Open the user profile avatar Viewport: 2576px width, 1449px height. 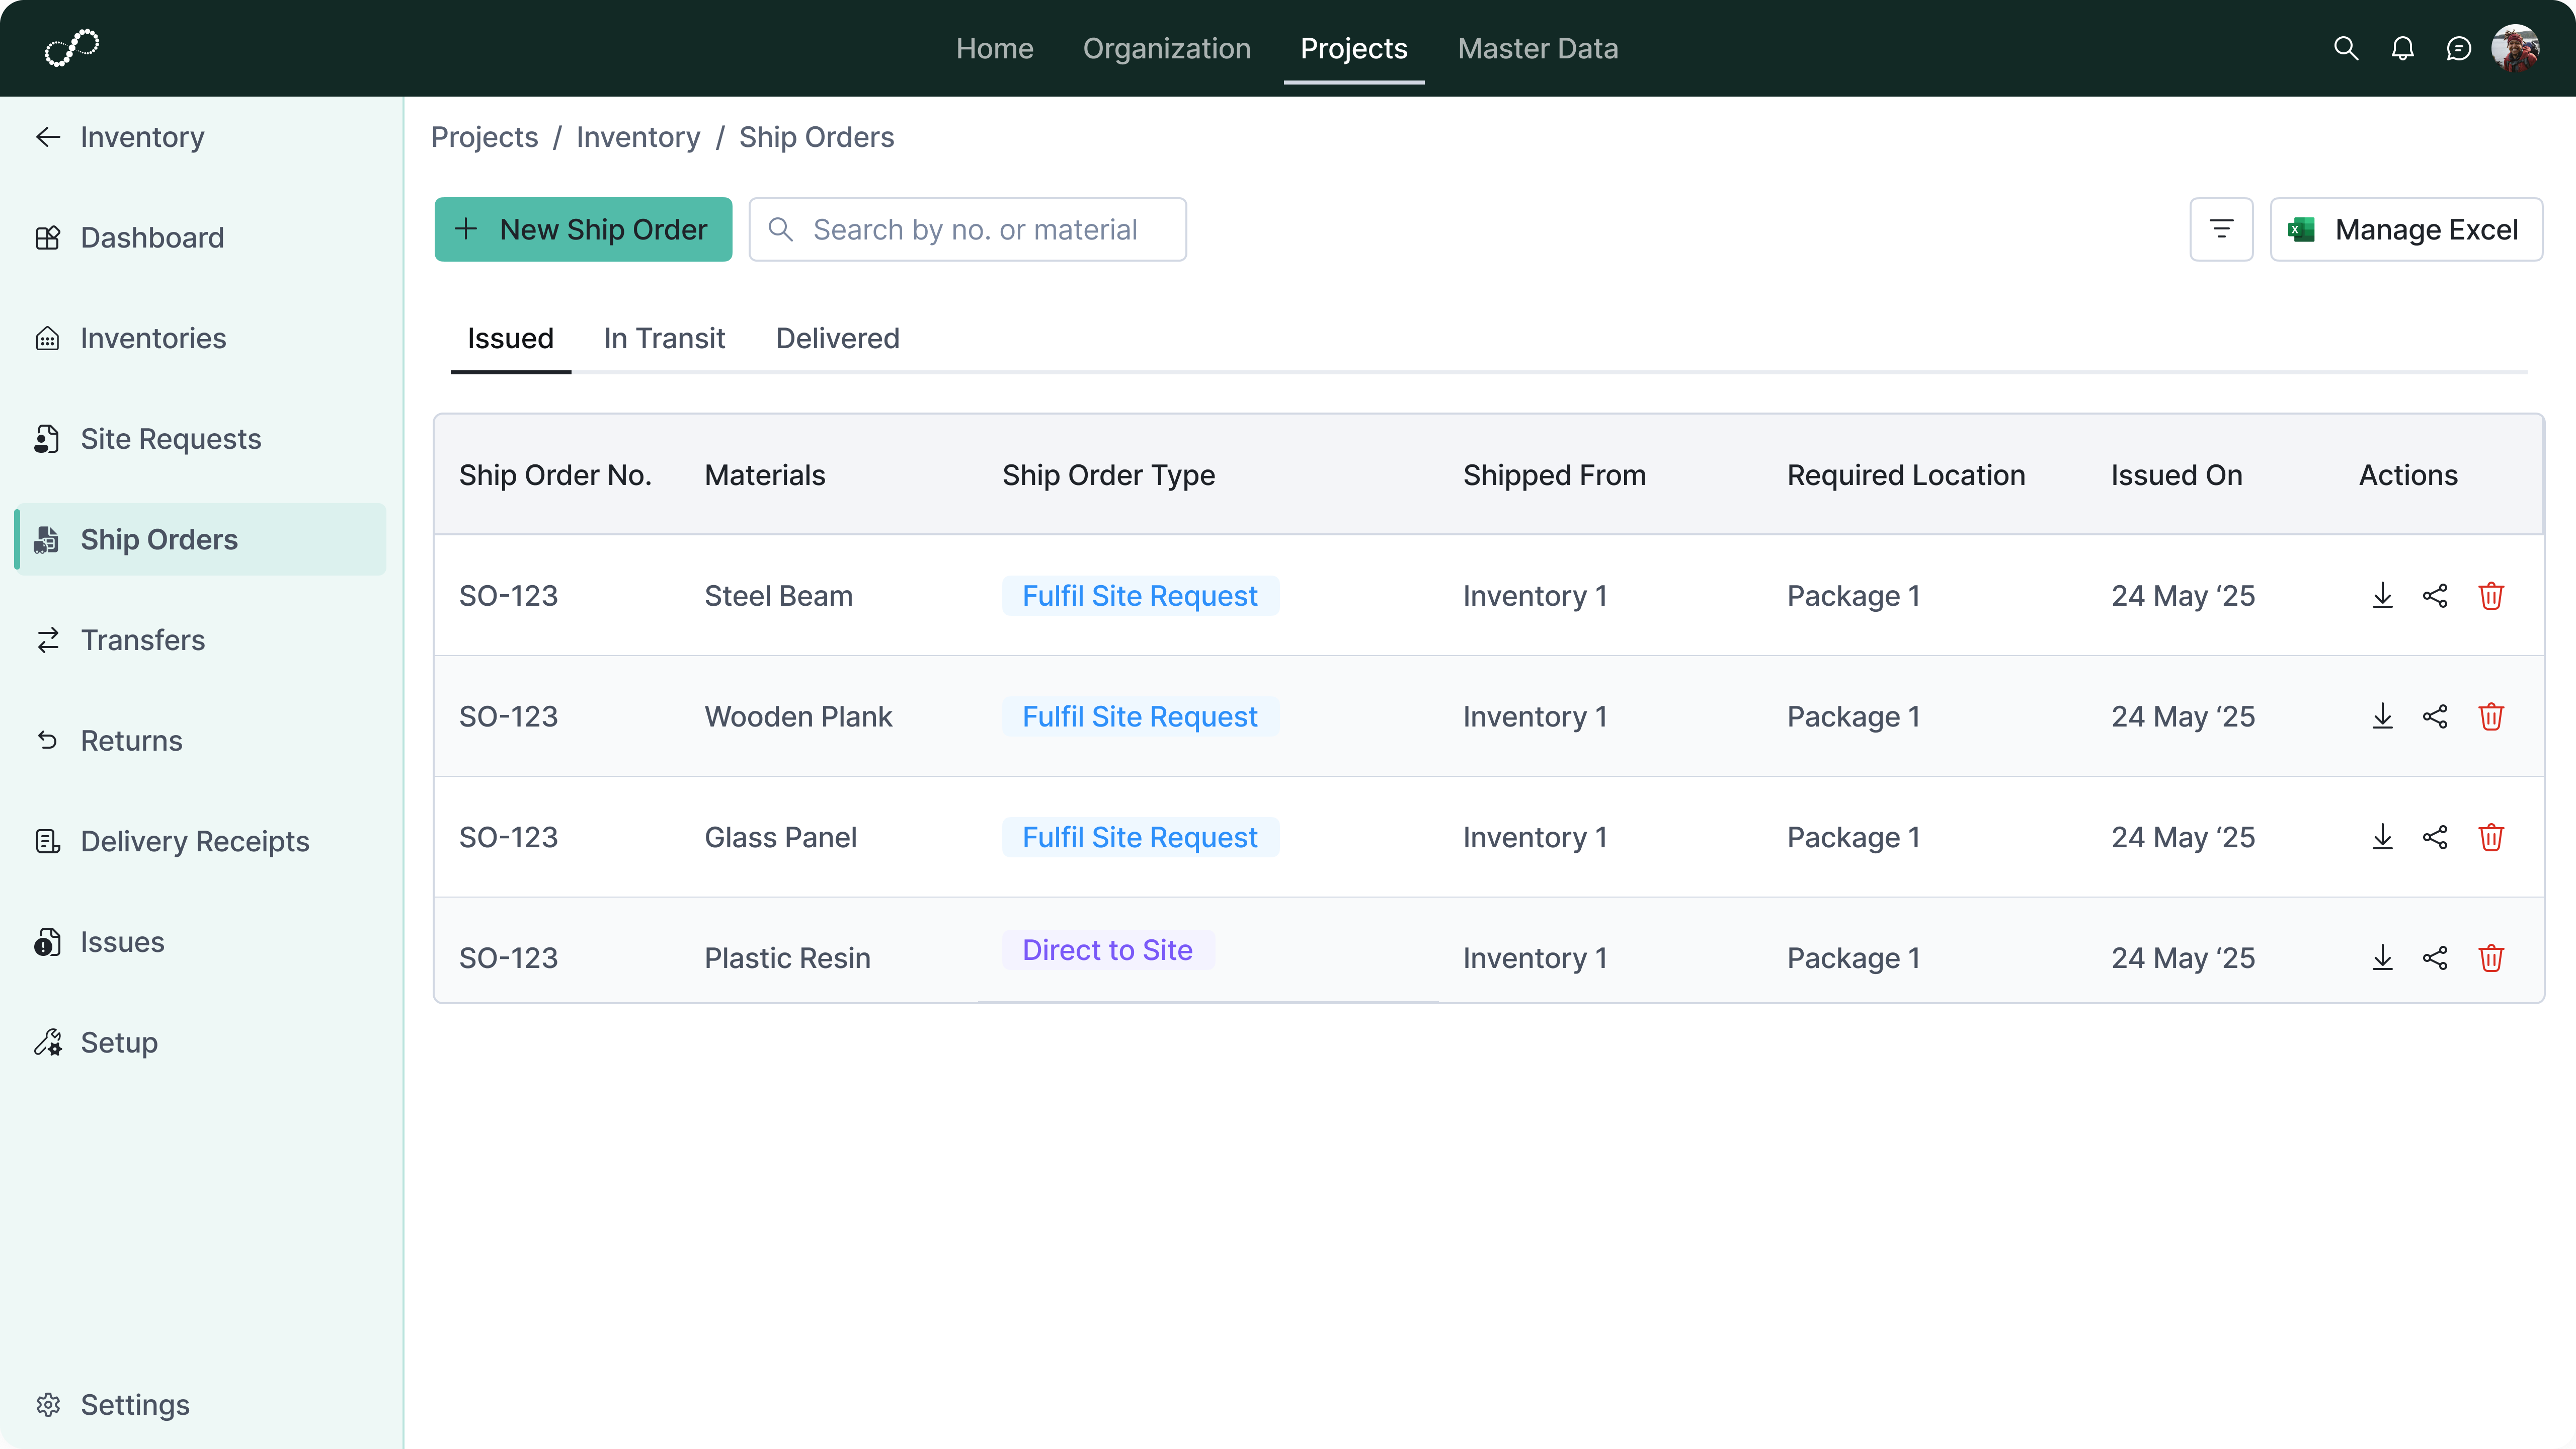(2516, 48)
